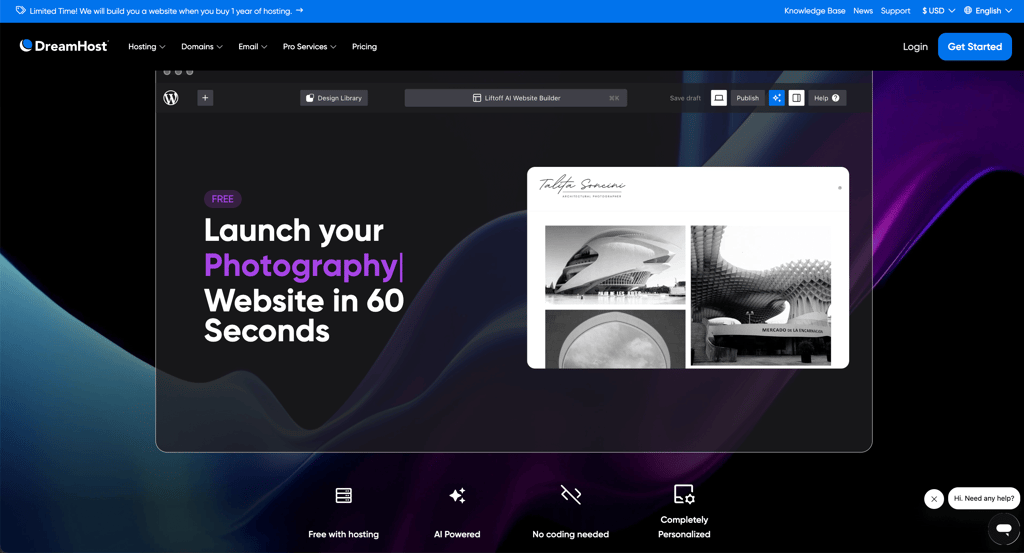Expand the Domains menu
Viewport: 1024px width, 553px height.
(x=202, y=46)
